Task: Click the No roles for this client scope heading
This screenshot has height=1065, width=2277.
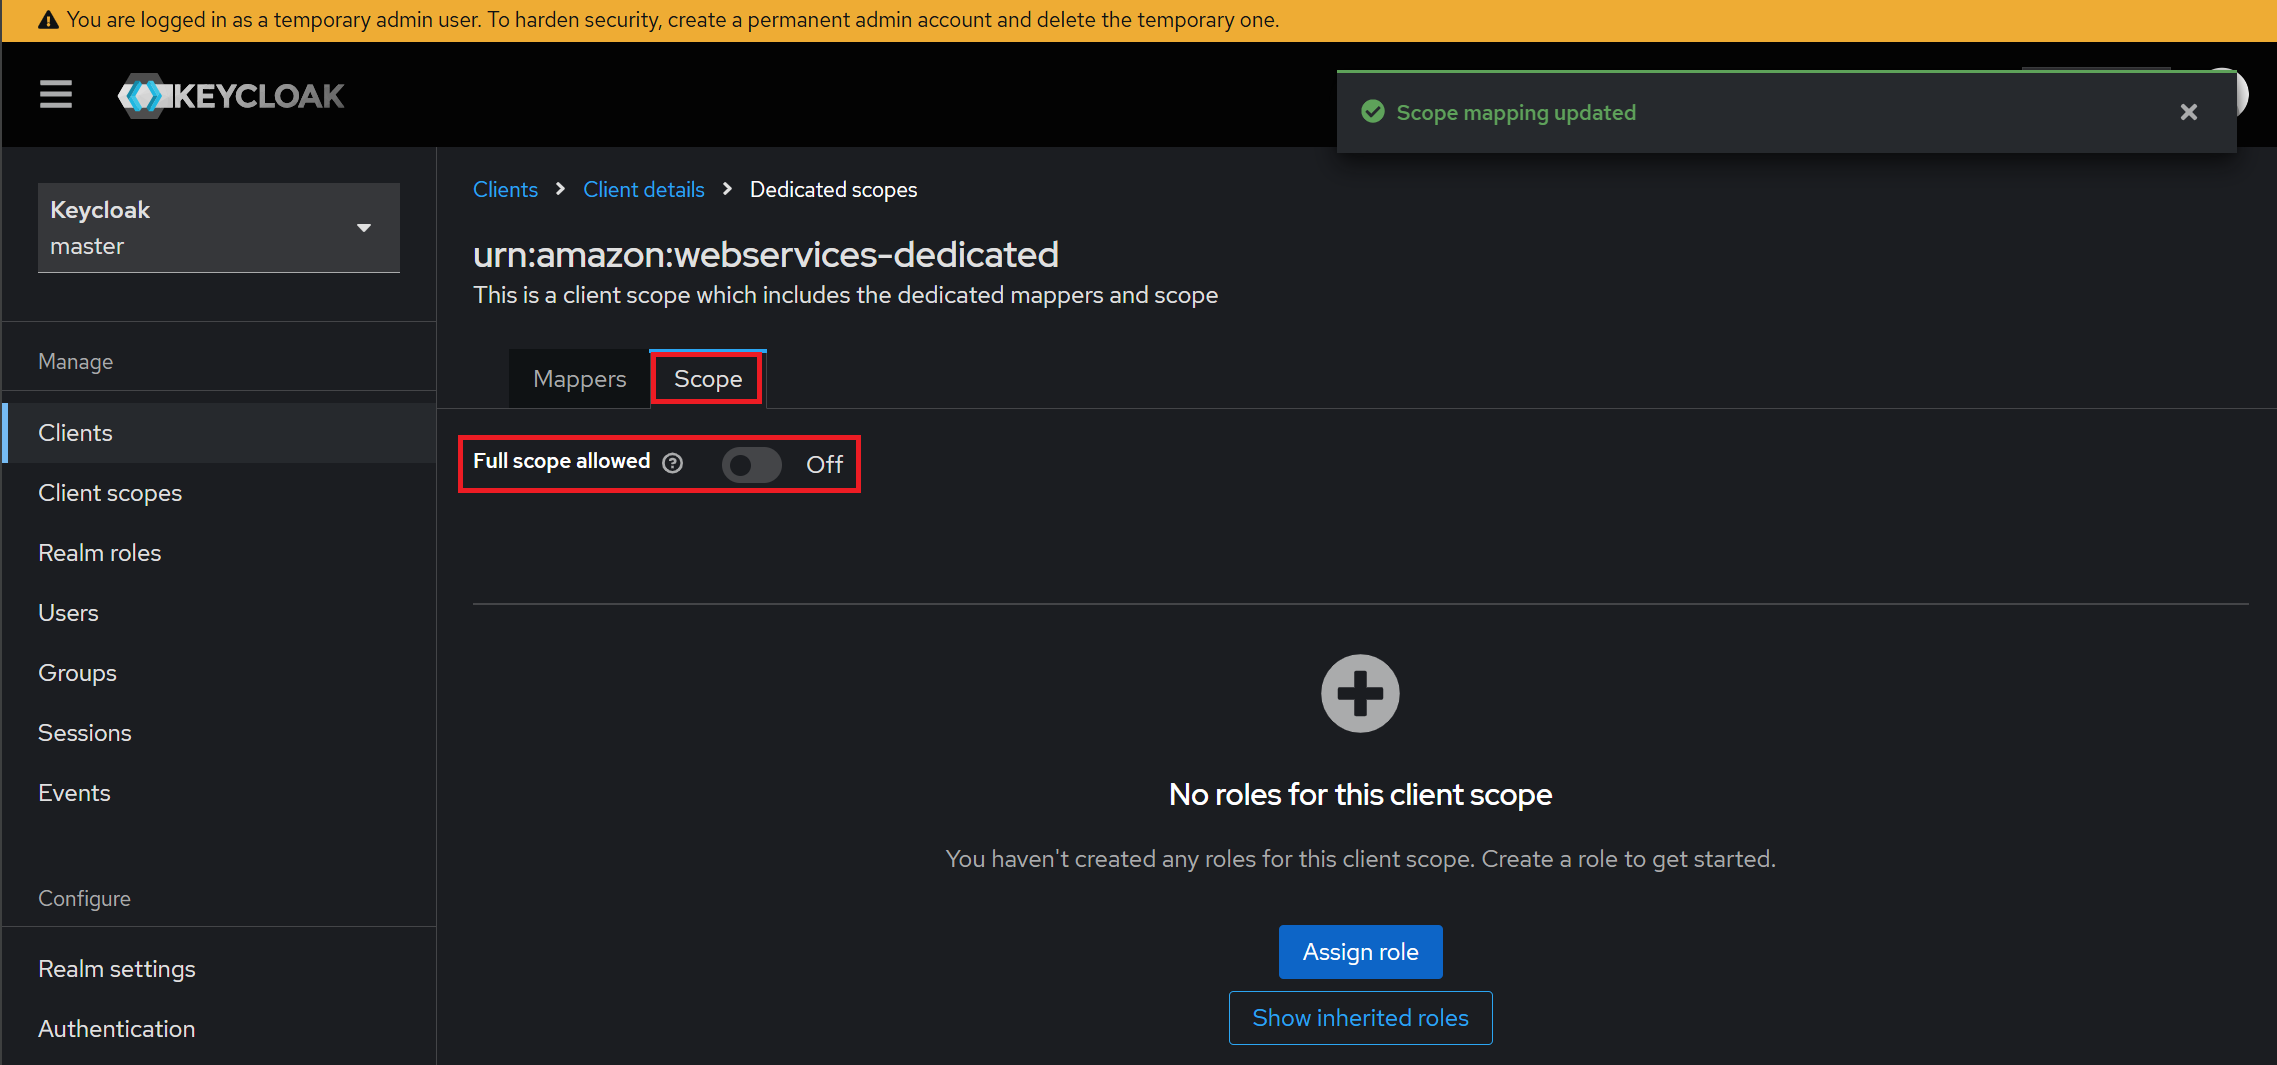Action: [1360, 795]
